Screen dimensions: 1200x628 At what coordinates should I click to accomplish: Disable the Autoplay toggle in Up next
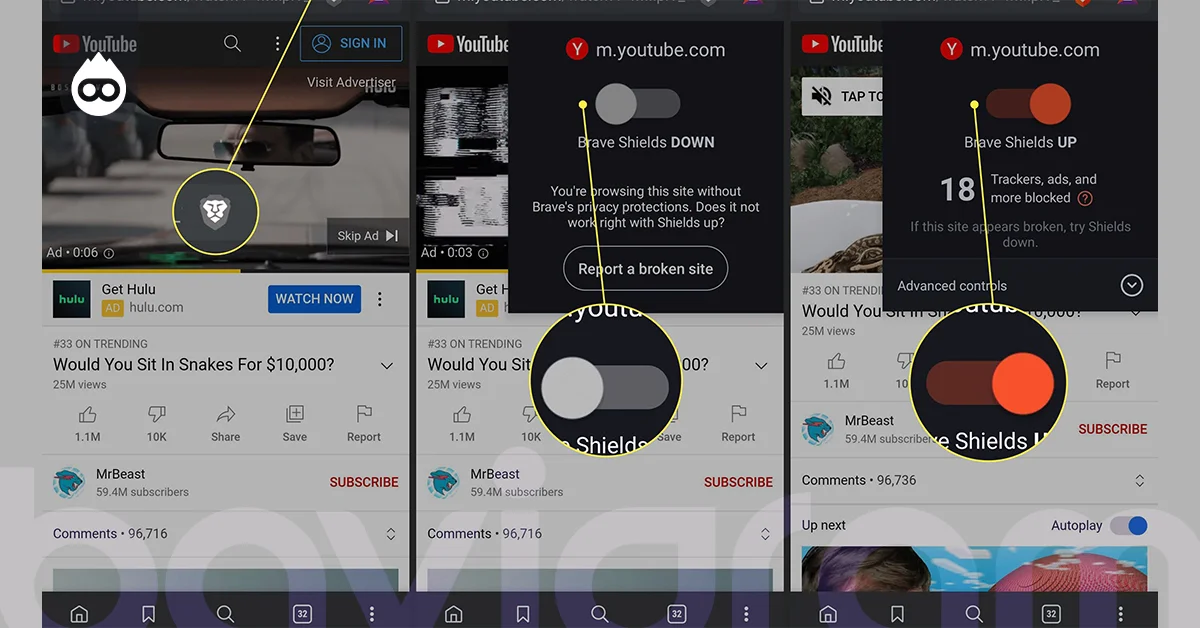pyautogui.click(x=1131, y=524)
